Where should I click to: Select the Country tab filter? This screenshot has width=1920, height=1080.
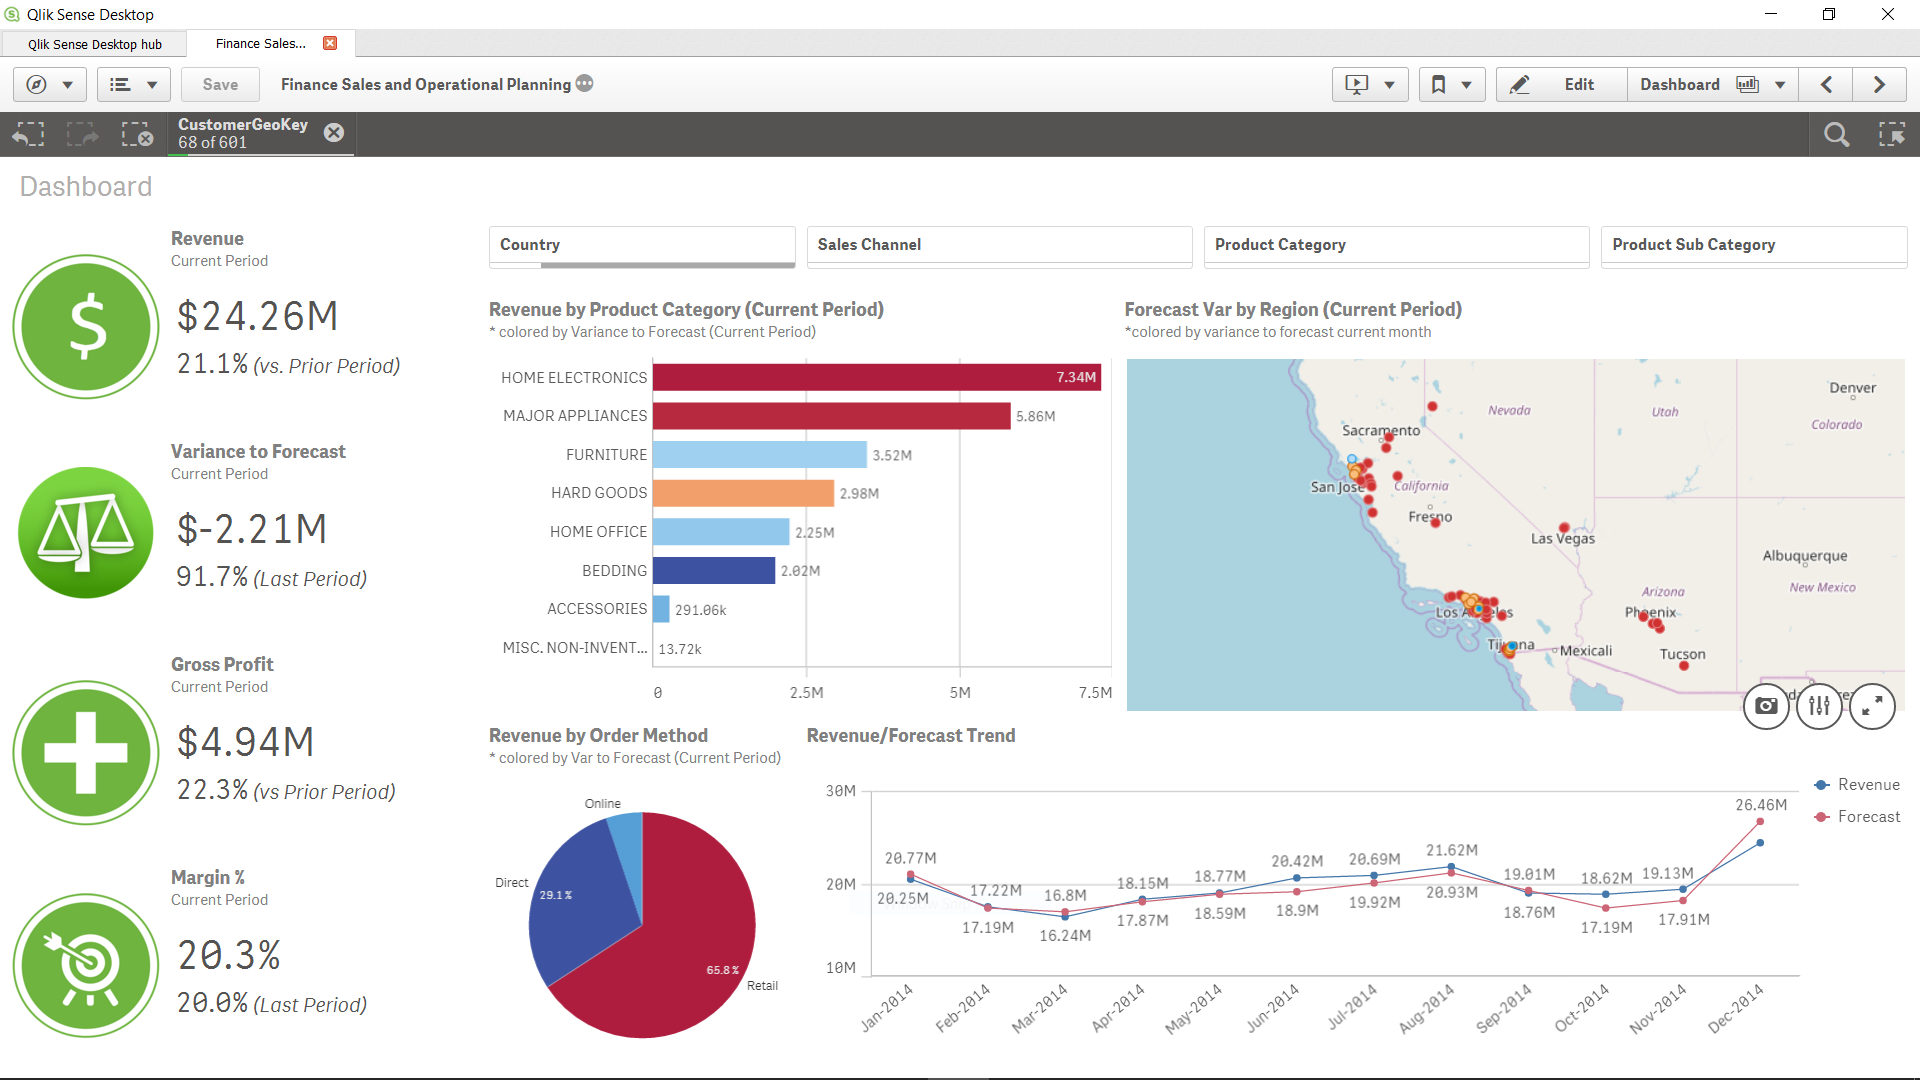tap(642, 244)
